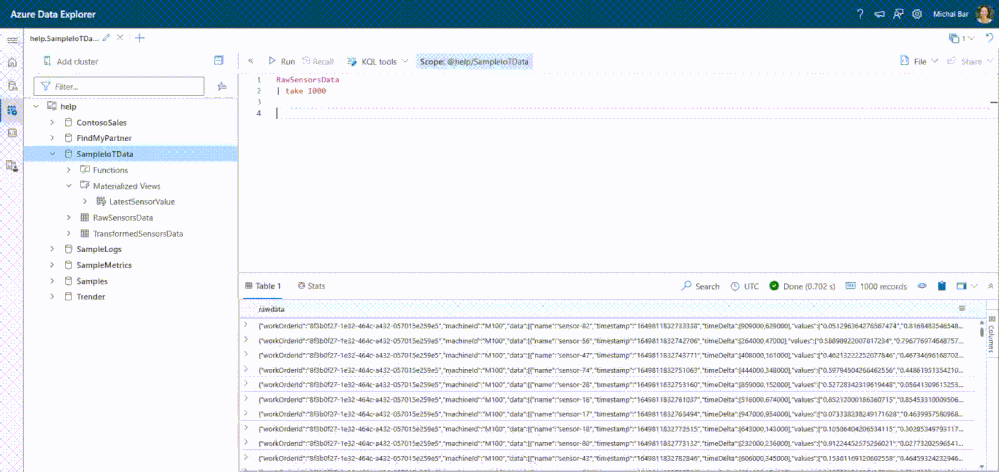Expand the TransformedSensorsData table

click(x=69, y=233)
